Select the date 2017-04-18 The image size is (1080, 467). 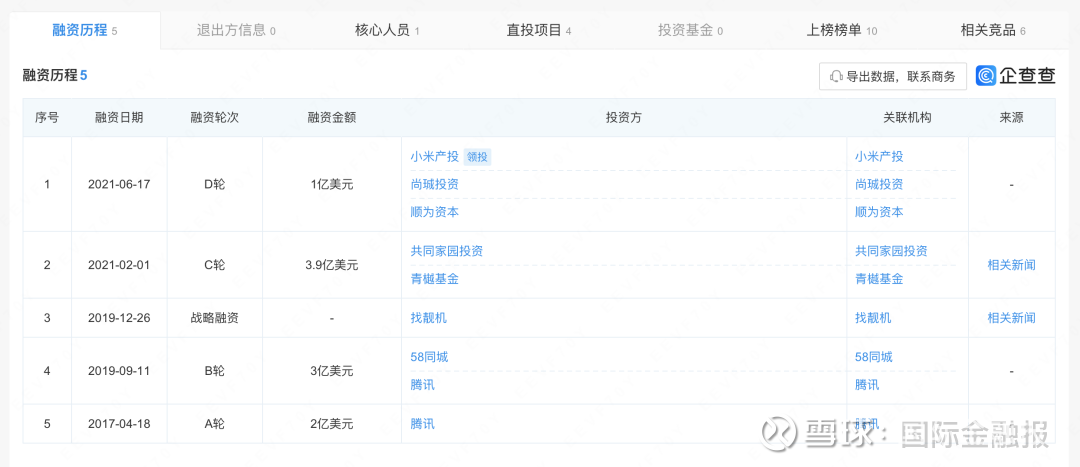[x=119, y=424]
